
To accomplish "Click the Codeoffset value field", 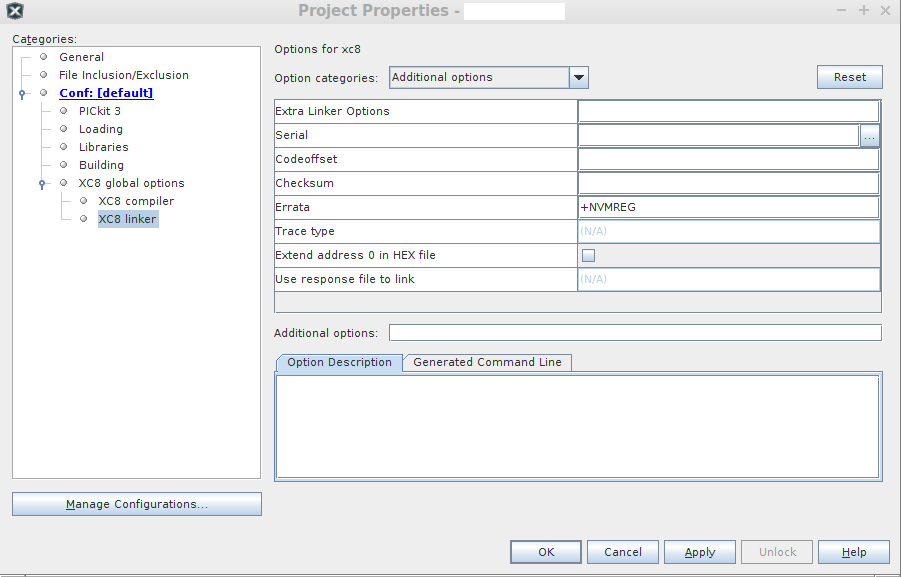I will [x=729, y=159].
